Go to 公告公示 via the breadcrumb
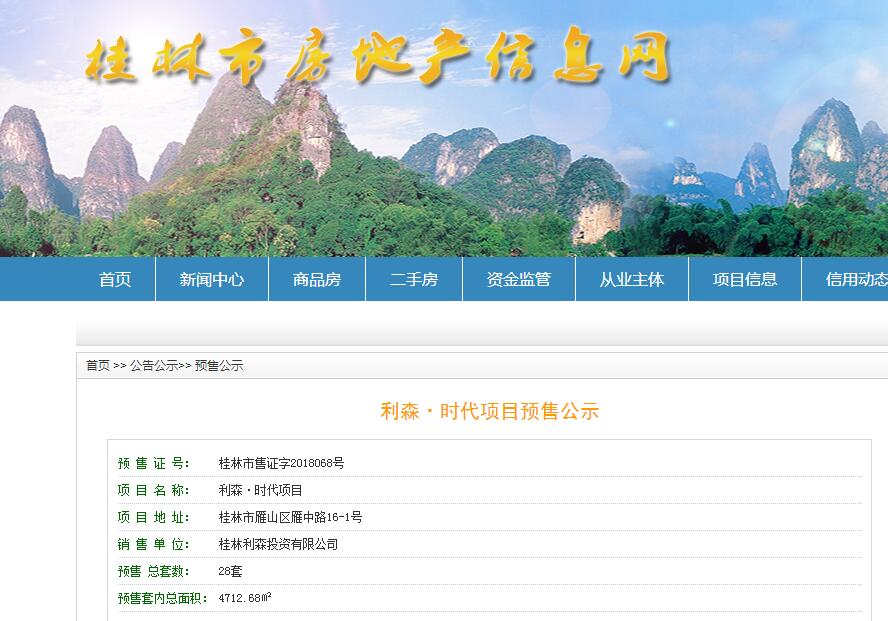This screenshot has height=621, width=888. point(153,366)
